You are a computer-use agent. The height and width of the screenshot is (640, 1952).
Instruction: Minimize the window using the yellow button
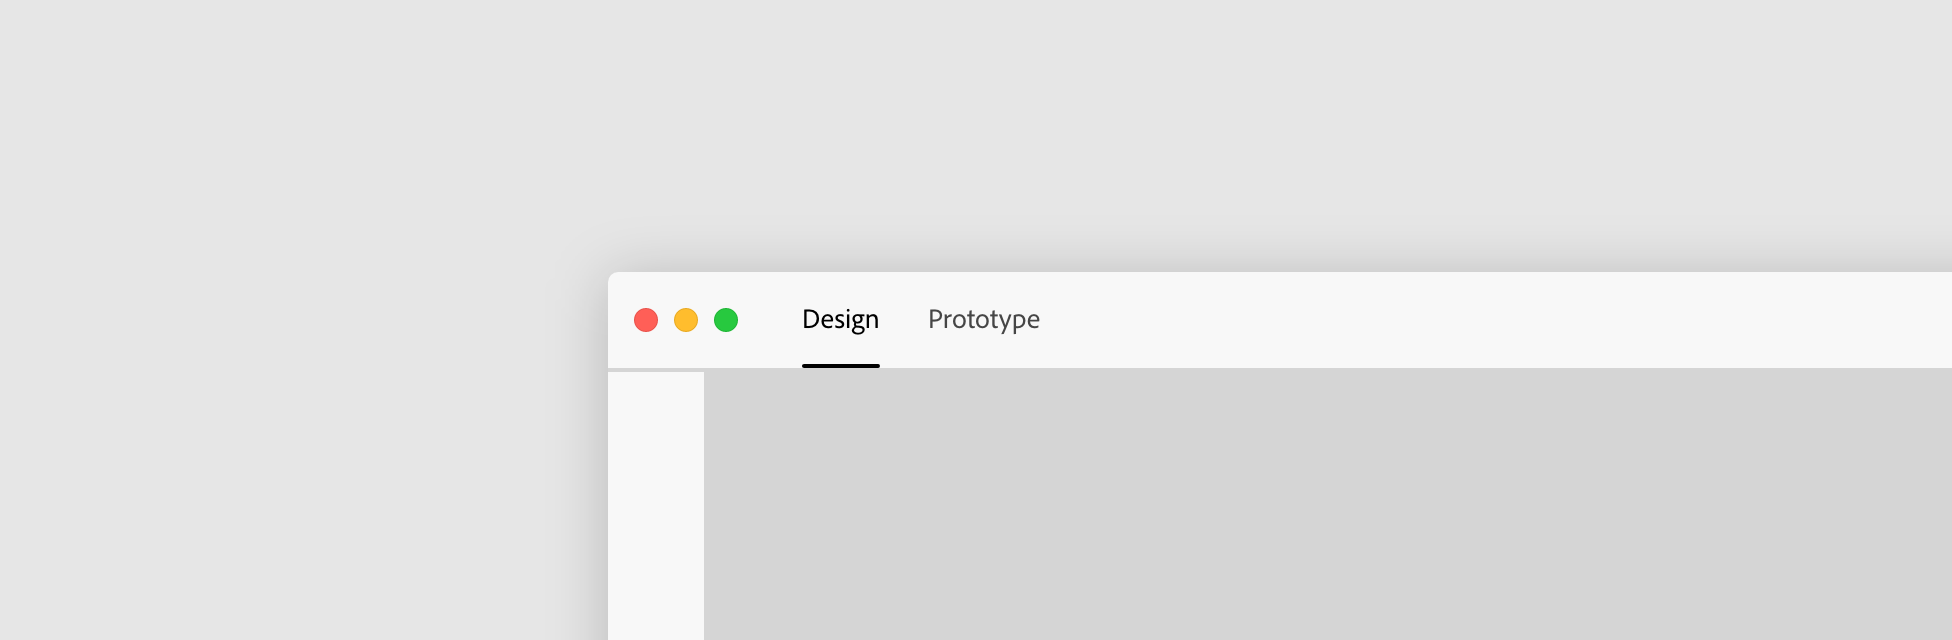pos(686,320)
